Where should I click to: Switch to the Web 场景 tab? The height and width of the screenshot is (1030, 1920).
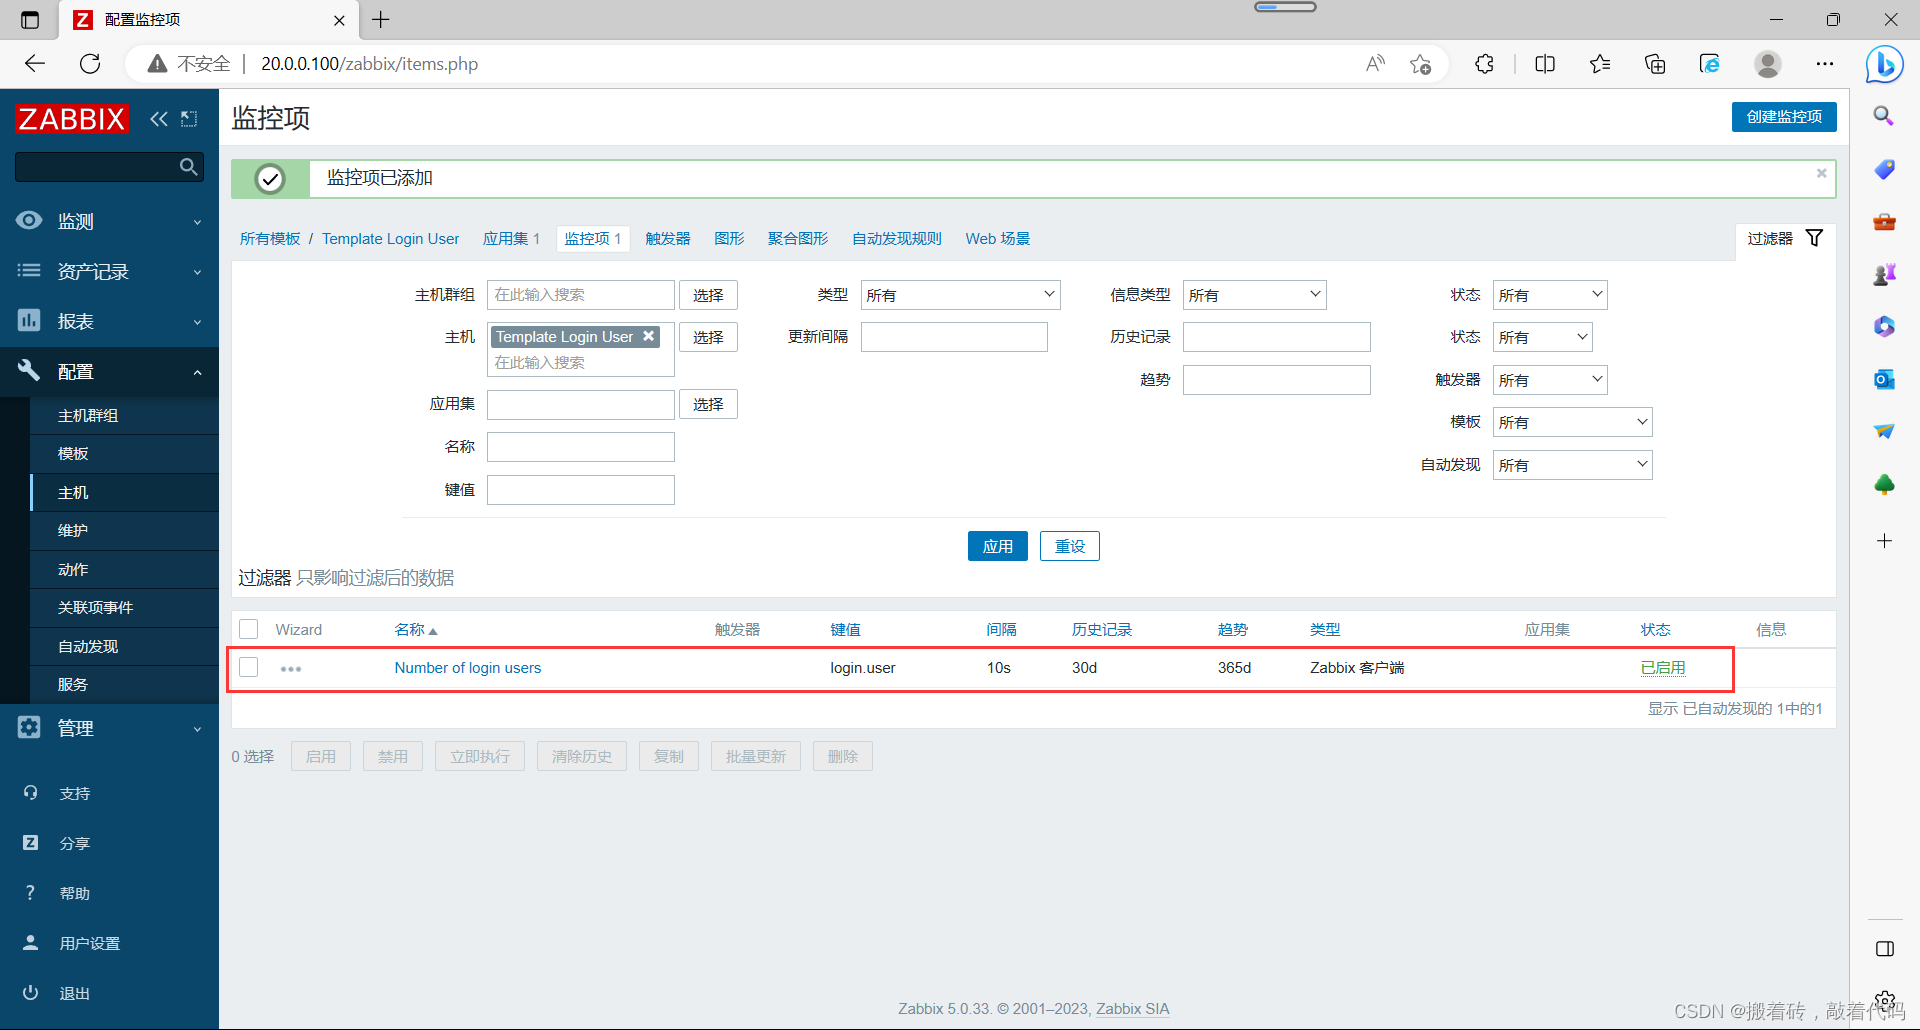click(x=997, y=238)
